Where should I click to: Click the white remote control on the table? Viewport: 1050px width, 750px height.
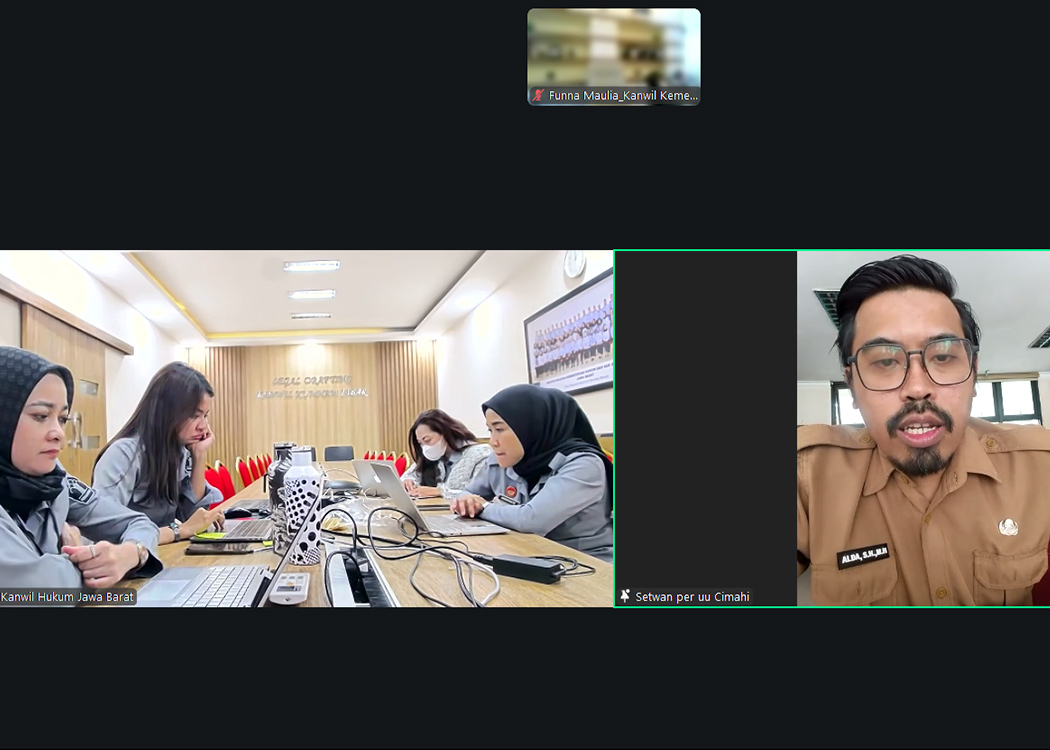click(290, 588)
